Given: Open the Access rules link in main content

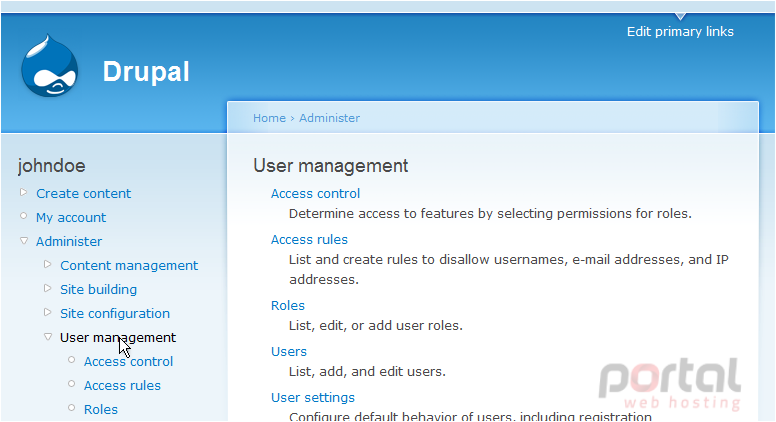Looking at the screenshot, I should click(x=309, y=239).
